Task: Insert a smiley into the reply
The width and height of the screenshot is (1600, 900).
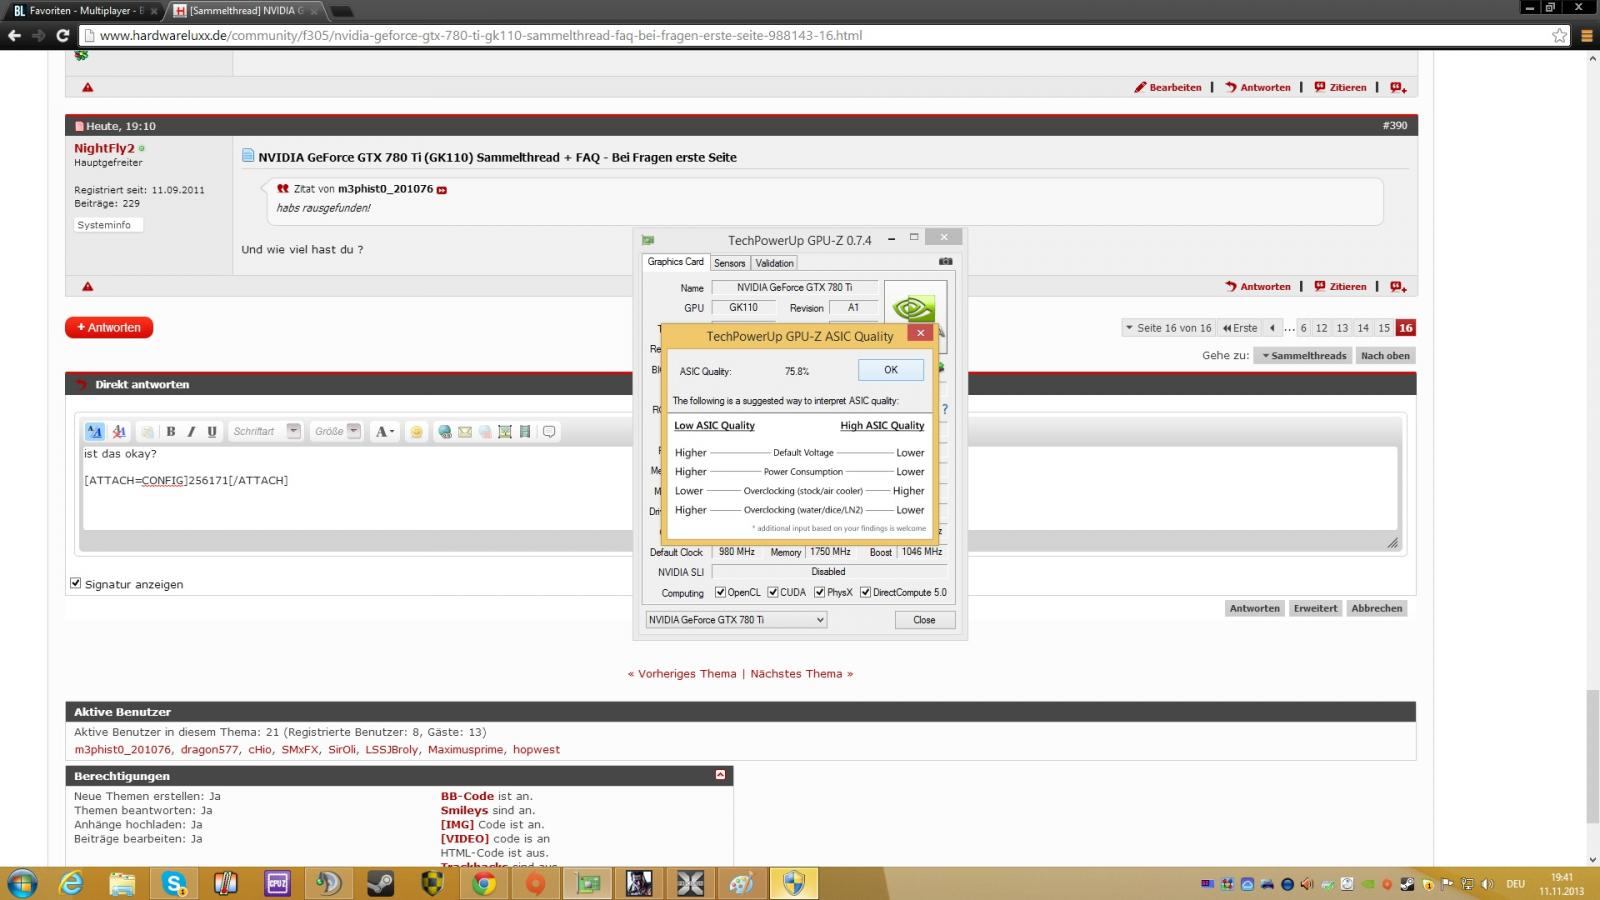Action: coord(416,432)
